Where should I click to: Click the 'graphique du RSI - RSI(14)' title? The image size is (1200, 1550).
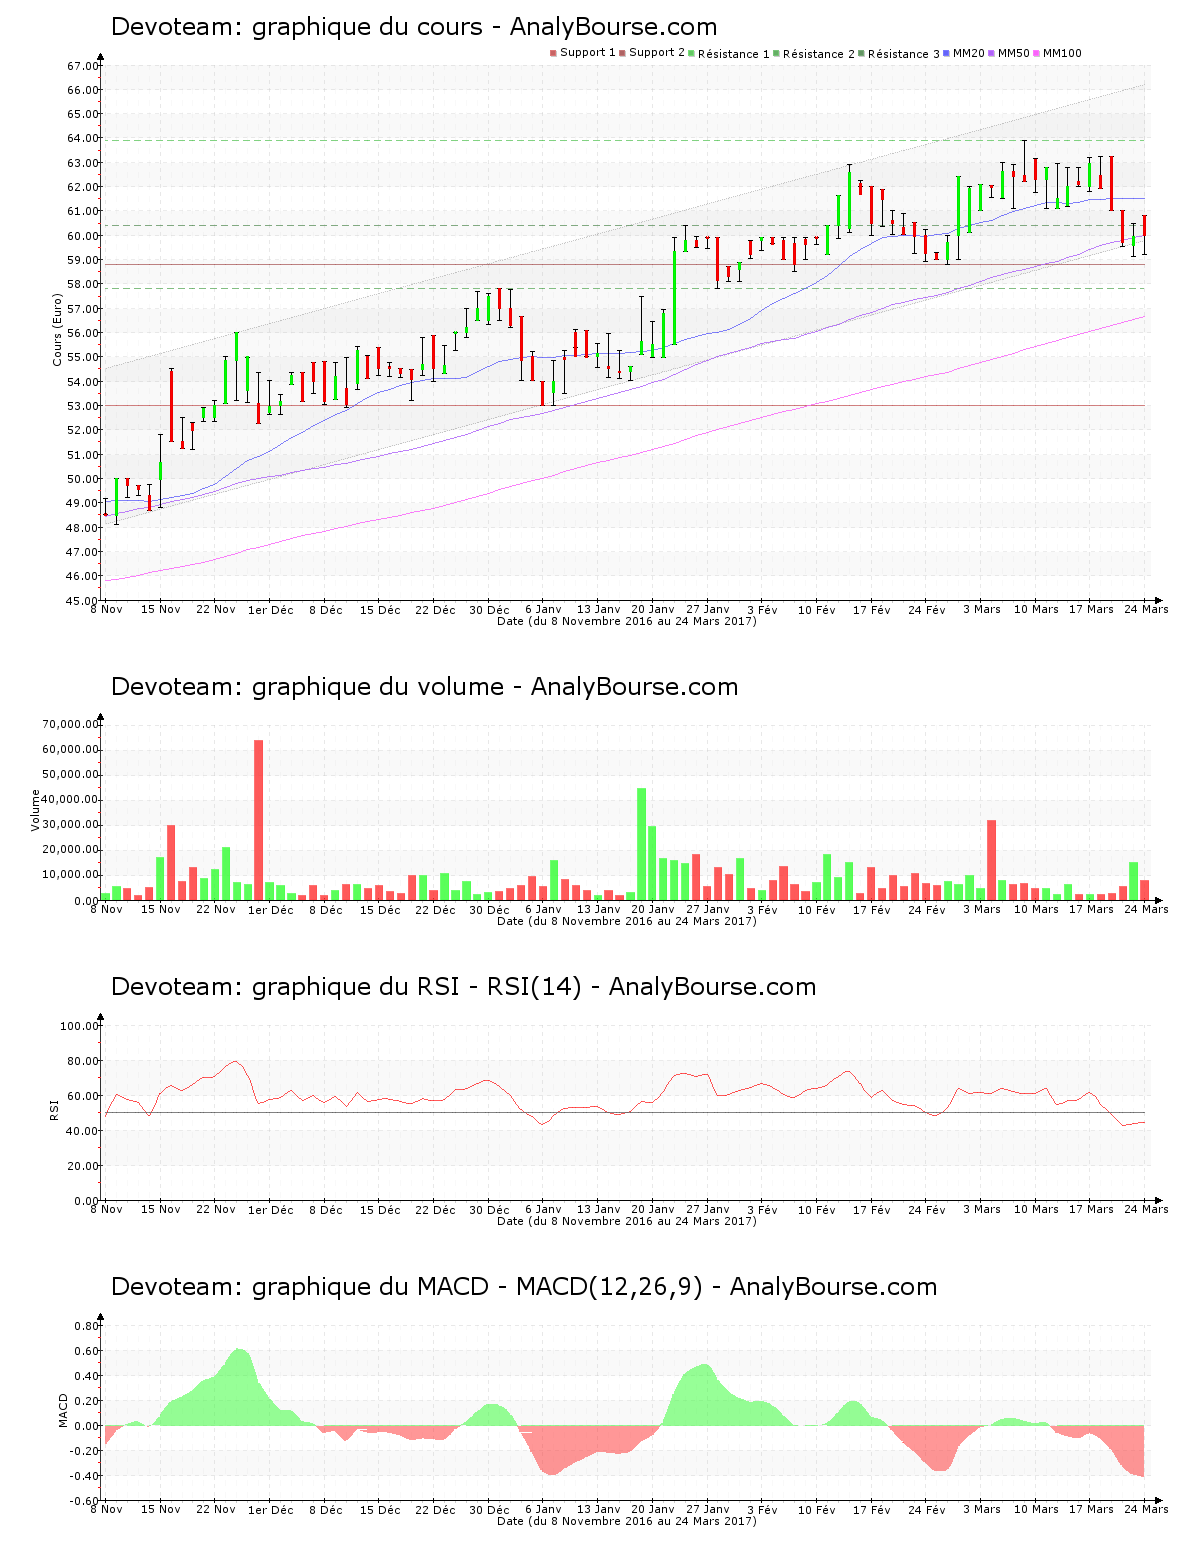click(463, 987)
